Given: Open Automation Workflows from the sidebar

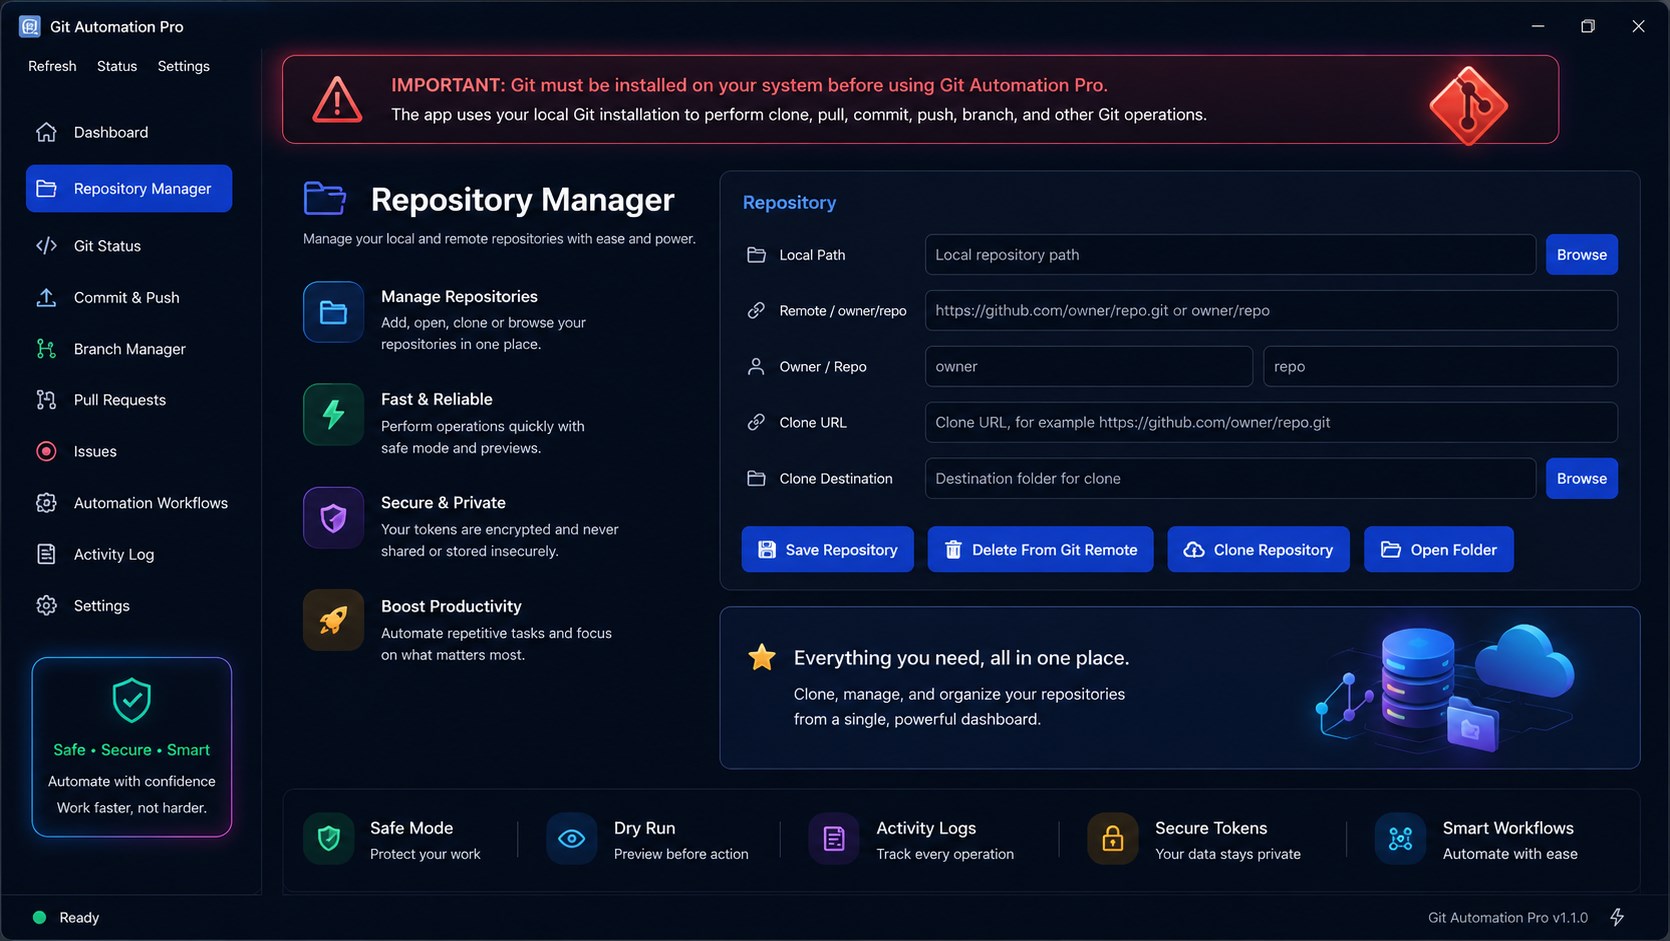Looking at the screenshot, I should tap(129, 503).
